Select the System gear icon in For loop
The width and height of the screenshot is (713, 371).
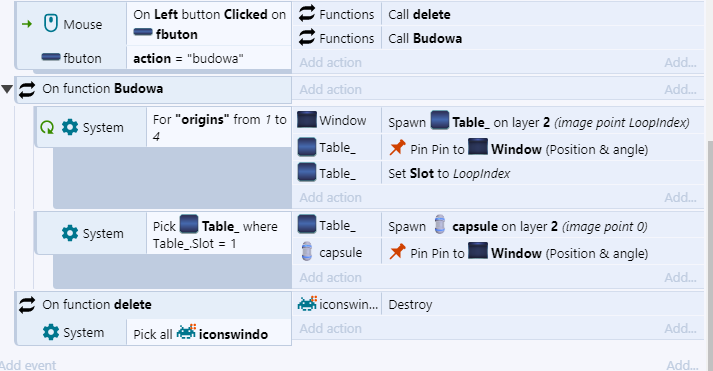[70, 127]
